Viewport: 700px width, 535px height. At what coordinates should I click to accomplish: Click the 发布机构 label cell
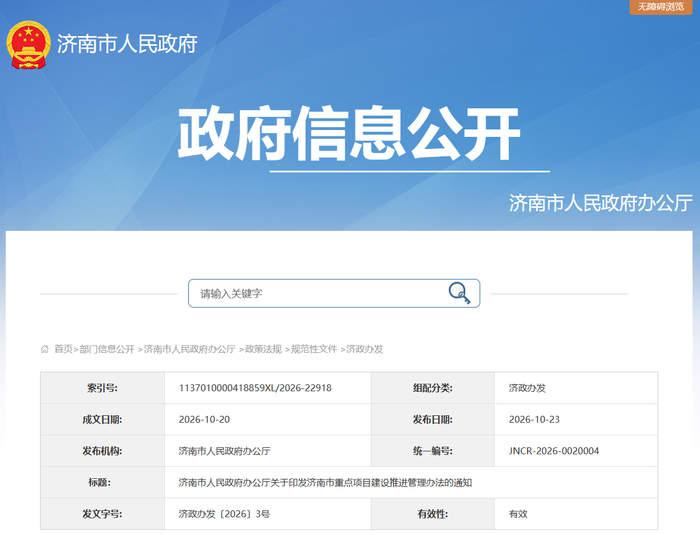click(103, 451)
